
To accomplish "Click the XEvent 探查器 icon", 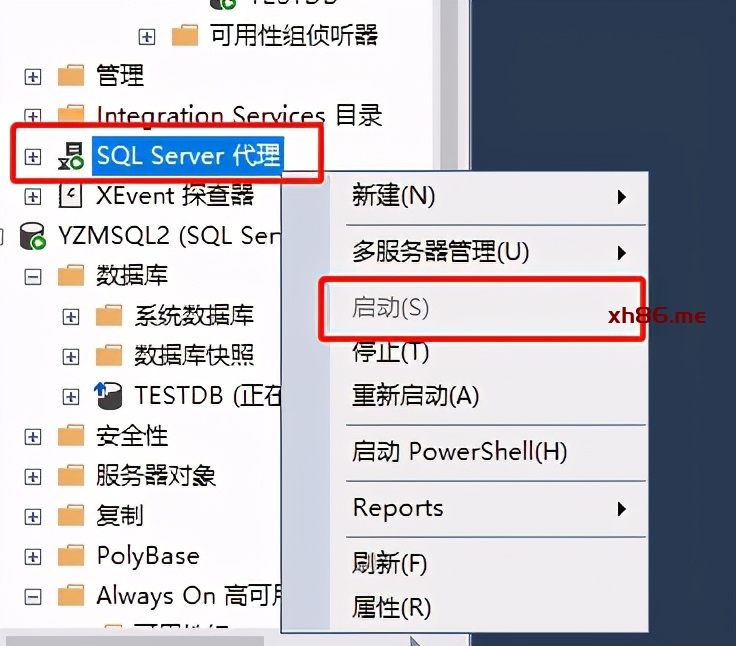I will coord(70,195).
